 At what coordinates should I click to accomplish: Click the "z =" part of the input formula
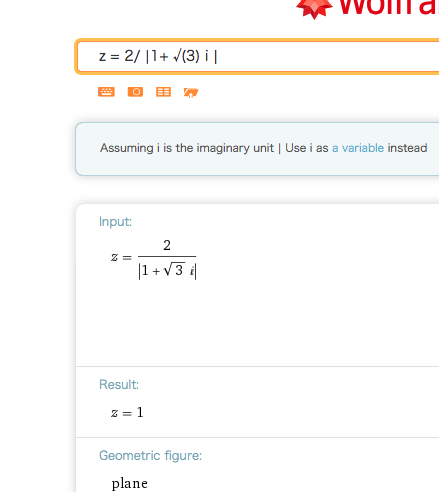coord(121,257)
